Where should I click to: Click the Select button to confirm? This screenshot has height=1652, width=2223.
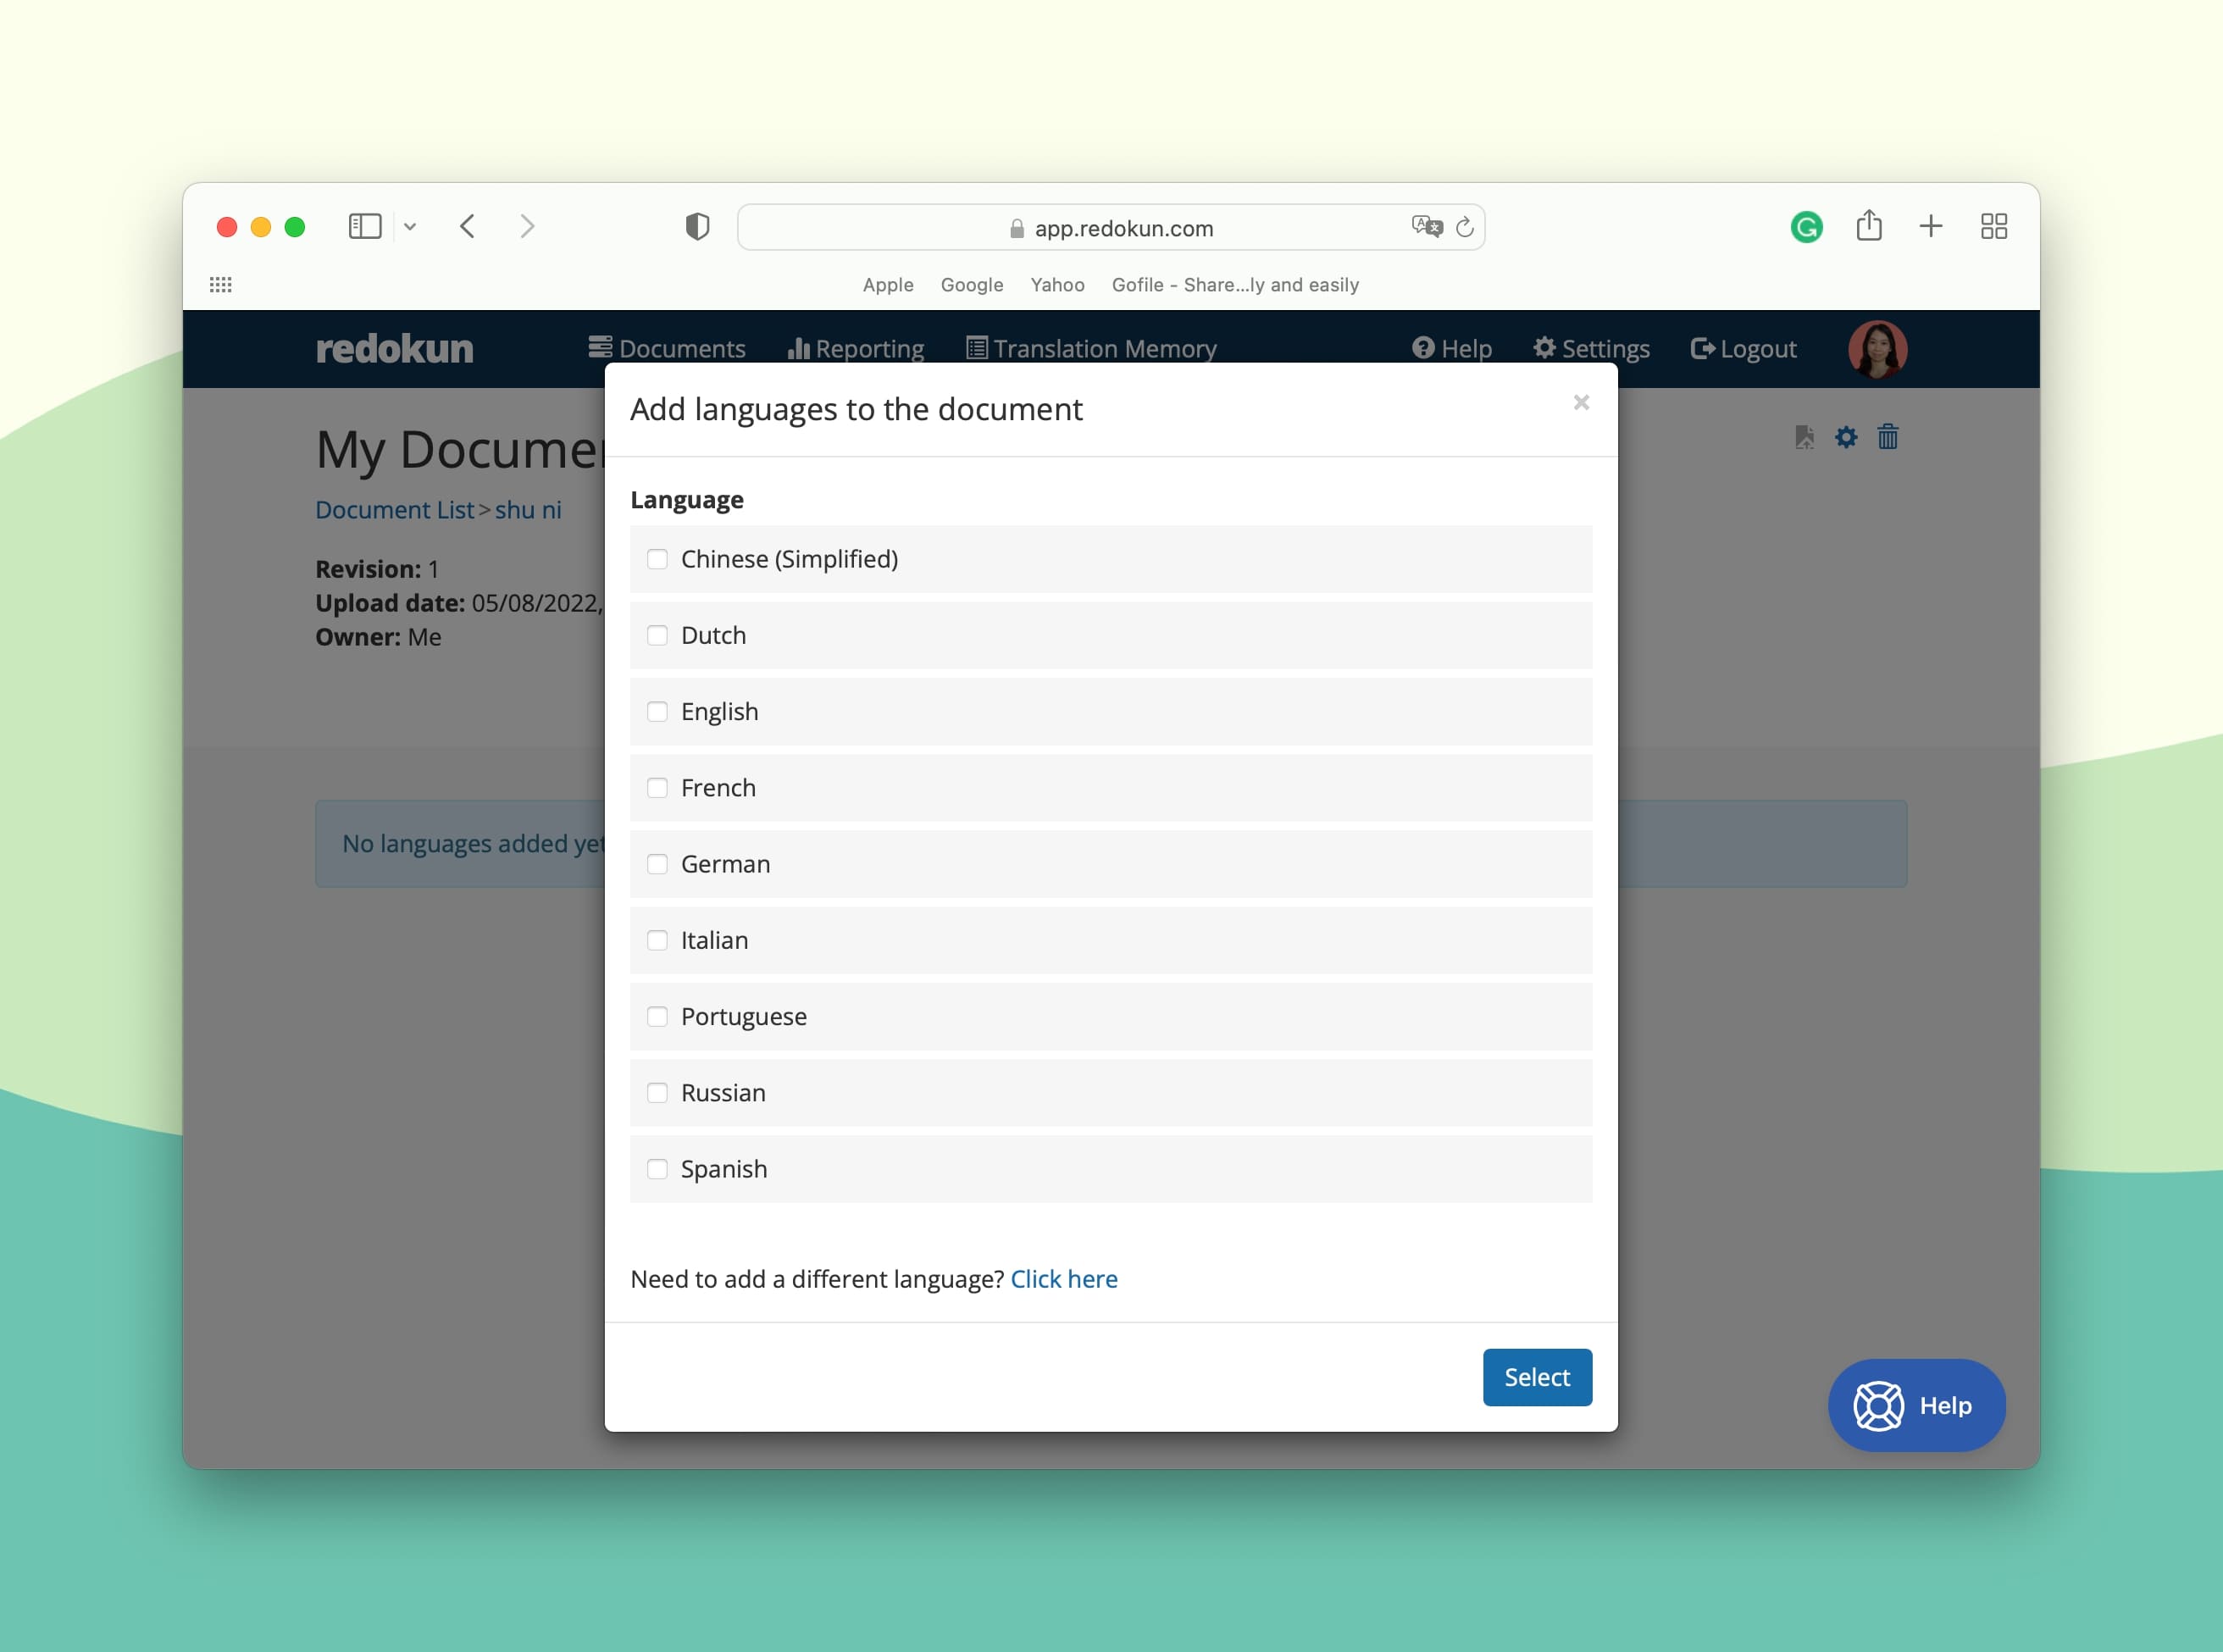click(1536, 1376)
